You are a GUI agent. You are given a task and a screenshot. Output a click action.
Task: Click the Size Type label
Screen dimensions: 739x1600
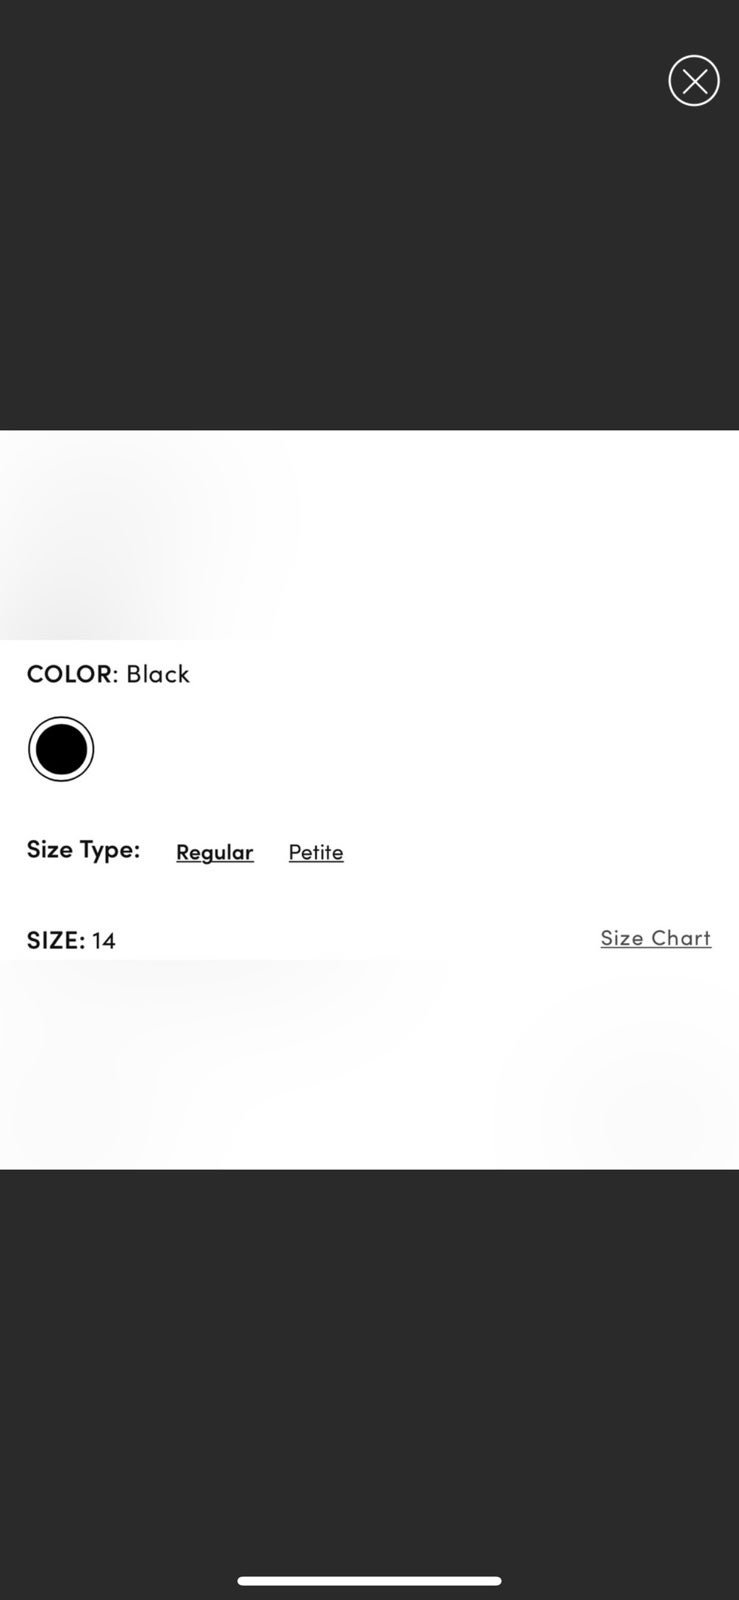tap(83, 849)
